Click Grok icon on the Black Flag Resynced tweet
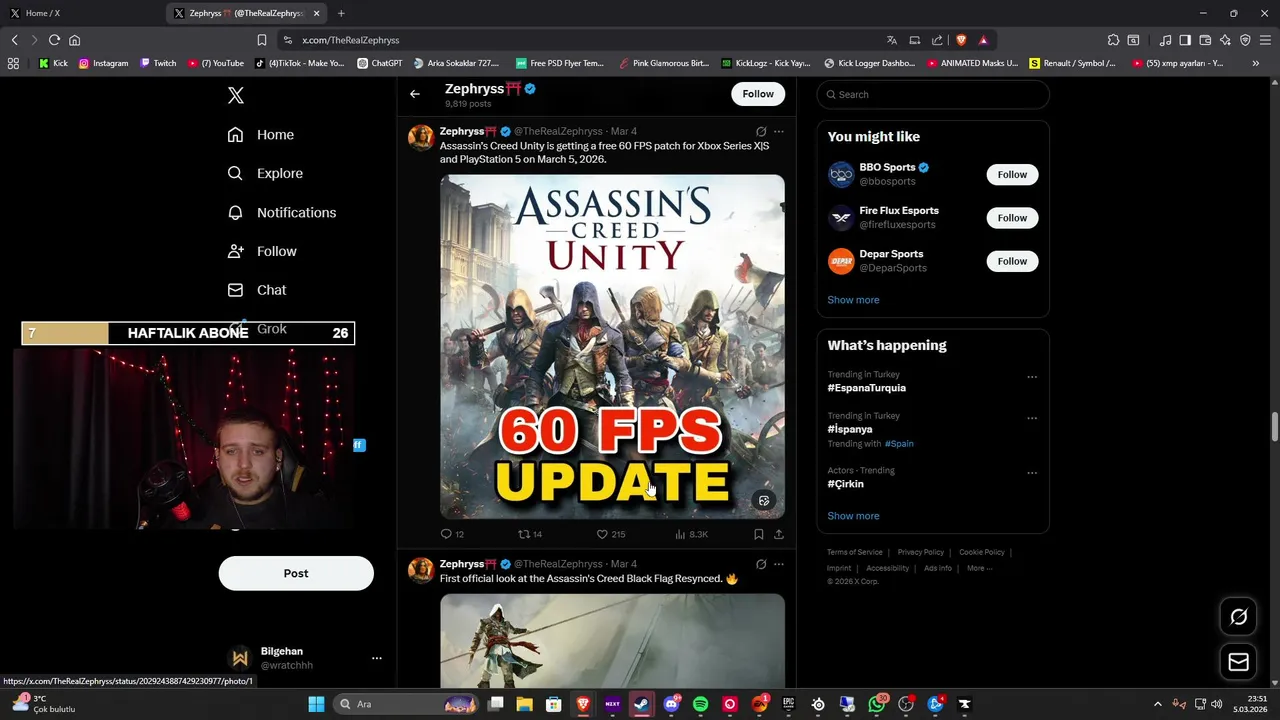Image resolution: width=1280 pixels, height=720 pixels. point(761,564)
